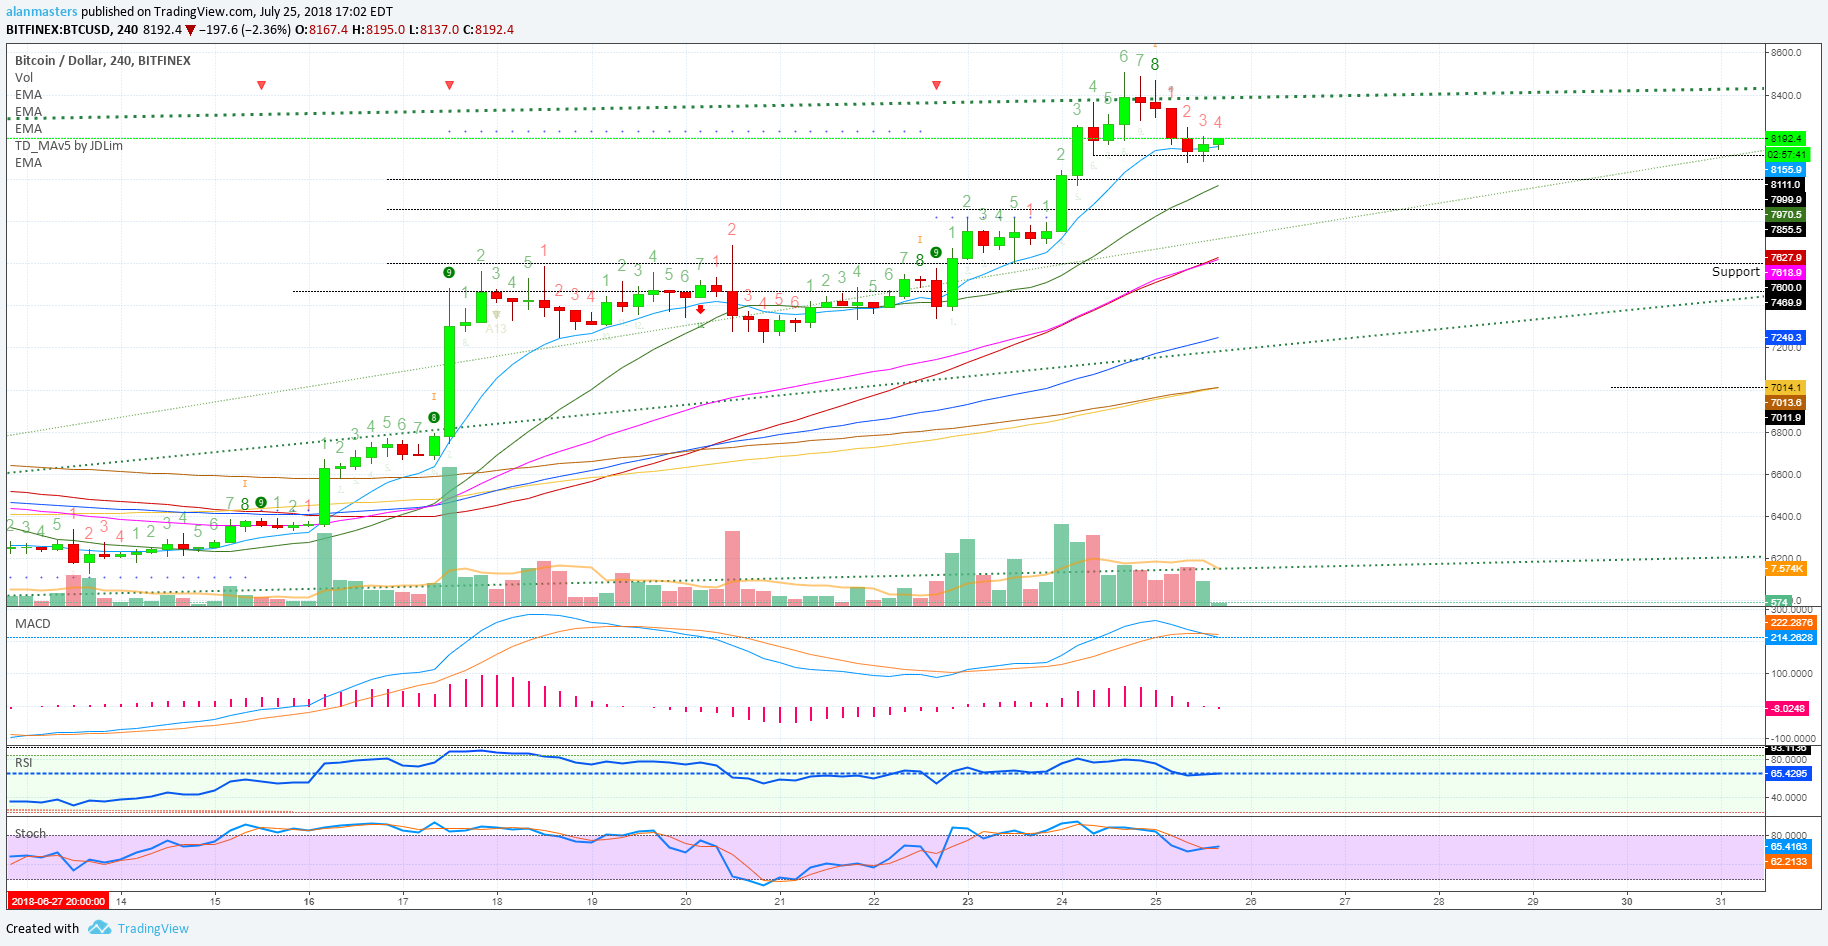Click the blue 214.2628 MACD signal label
Viewport: 1828px width, 946px height.
pyautogui.click(x=1791, y=638)
